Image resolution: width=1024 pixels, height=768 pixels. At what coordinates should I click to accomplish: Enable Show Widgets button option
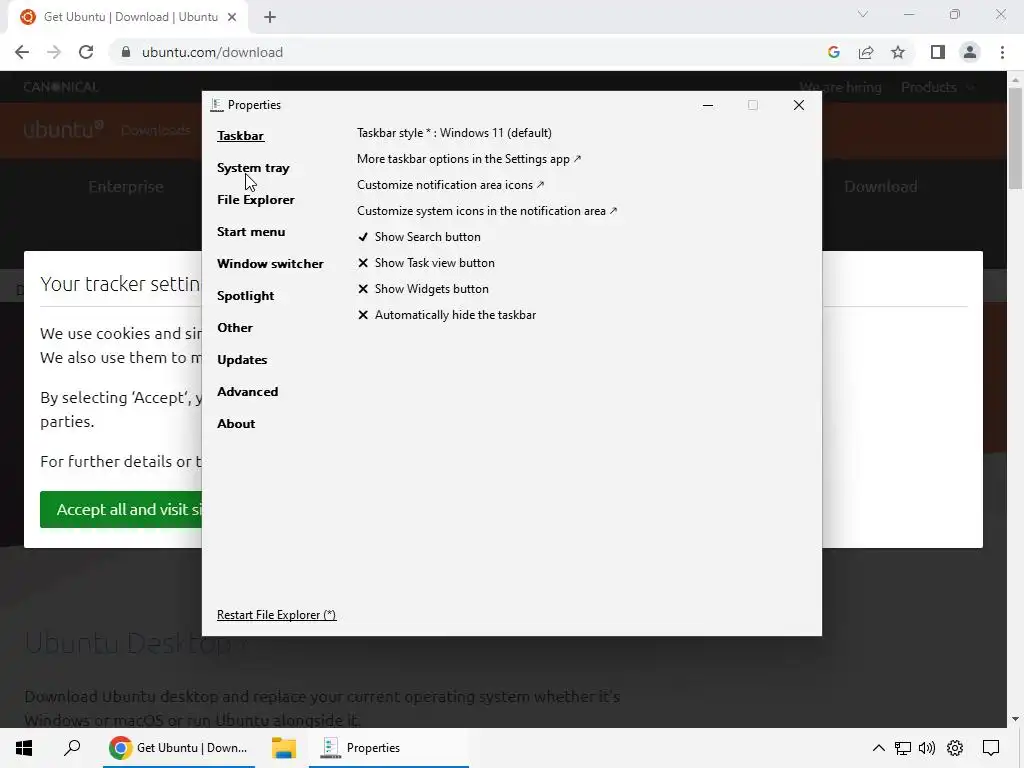[x=423, y=289]
